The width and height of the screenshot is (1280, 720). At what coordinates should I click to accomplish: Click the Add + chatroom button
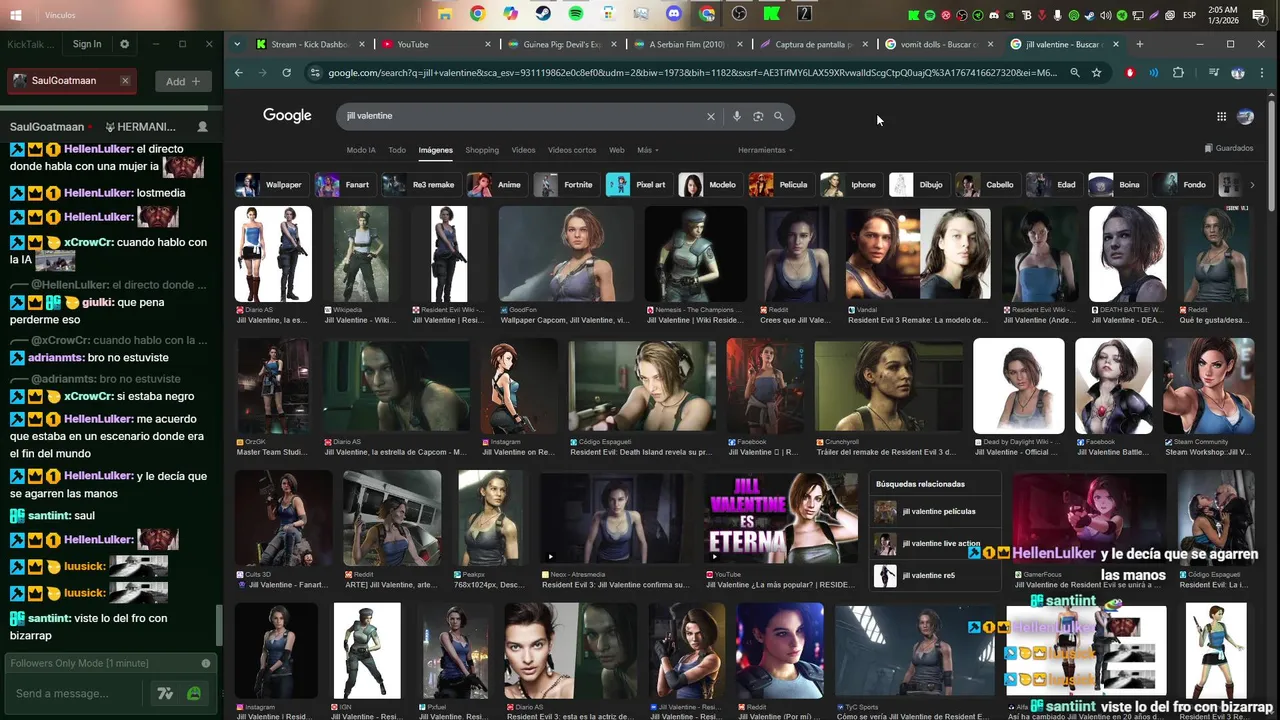click(183, 81)
